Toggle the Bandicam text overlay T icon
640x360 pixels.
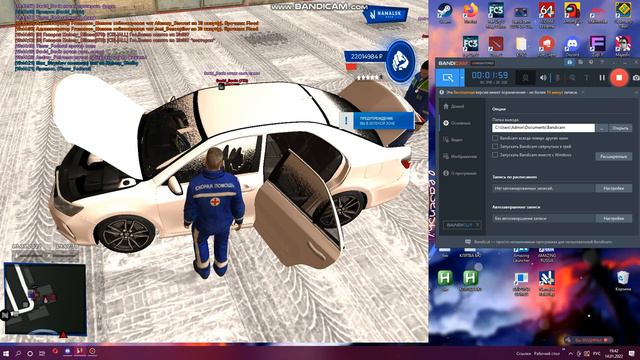tap(586, 78)
